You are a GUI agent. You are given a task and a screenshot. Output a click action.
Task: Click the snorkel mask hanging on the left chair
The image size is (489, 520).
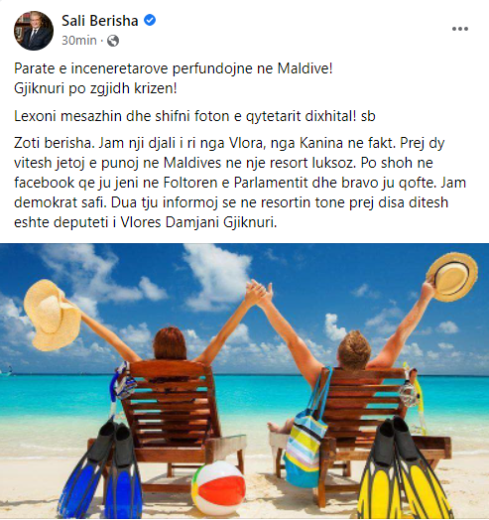coord(122,383)
